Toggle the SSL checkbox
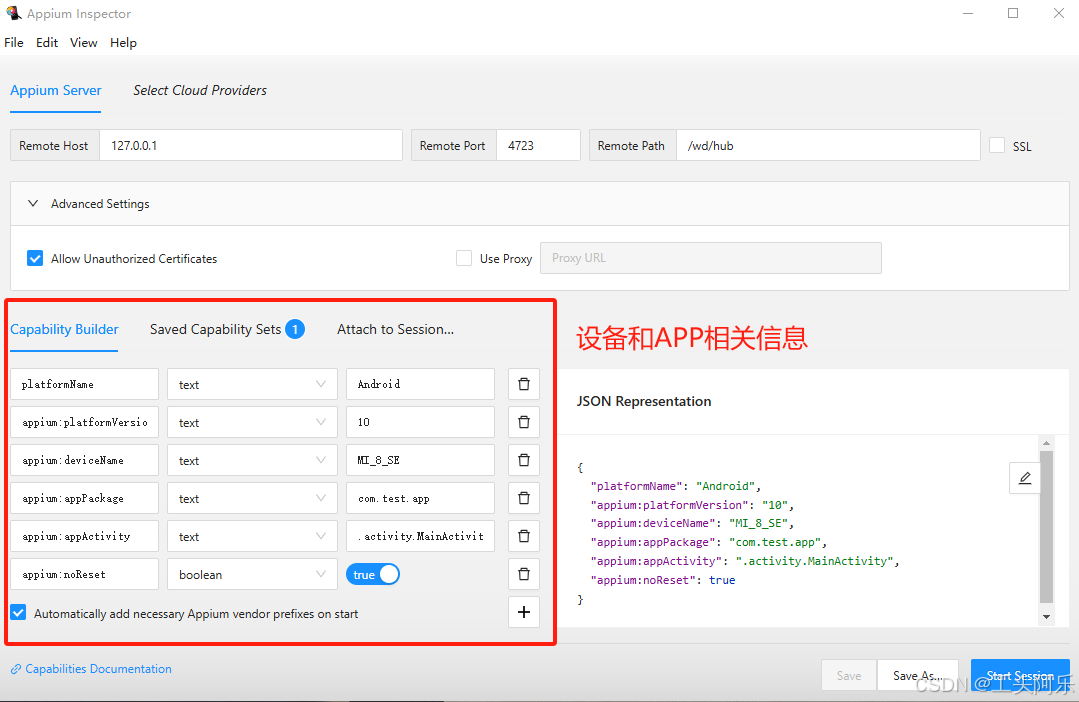 pyautogui.click(x=997, y=145)
